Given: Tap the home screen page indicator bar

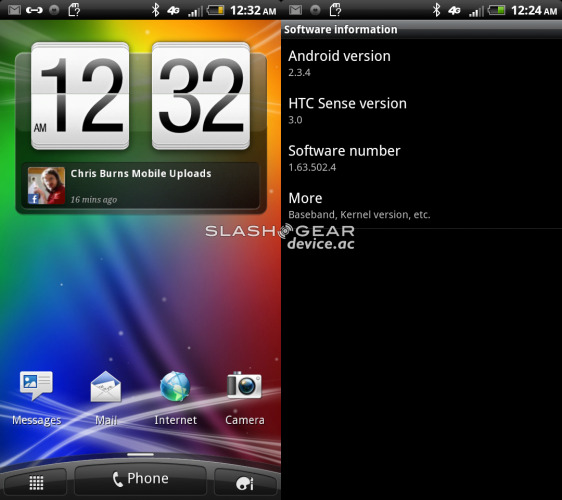Looking at the screenshot, I should (x=140, y=454).
